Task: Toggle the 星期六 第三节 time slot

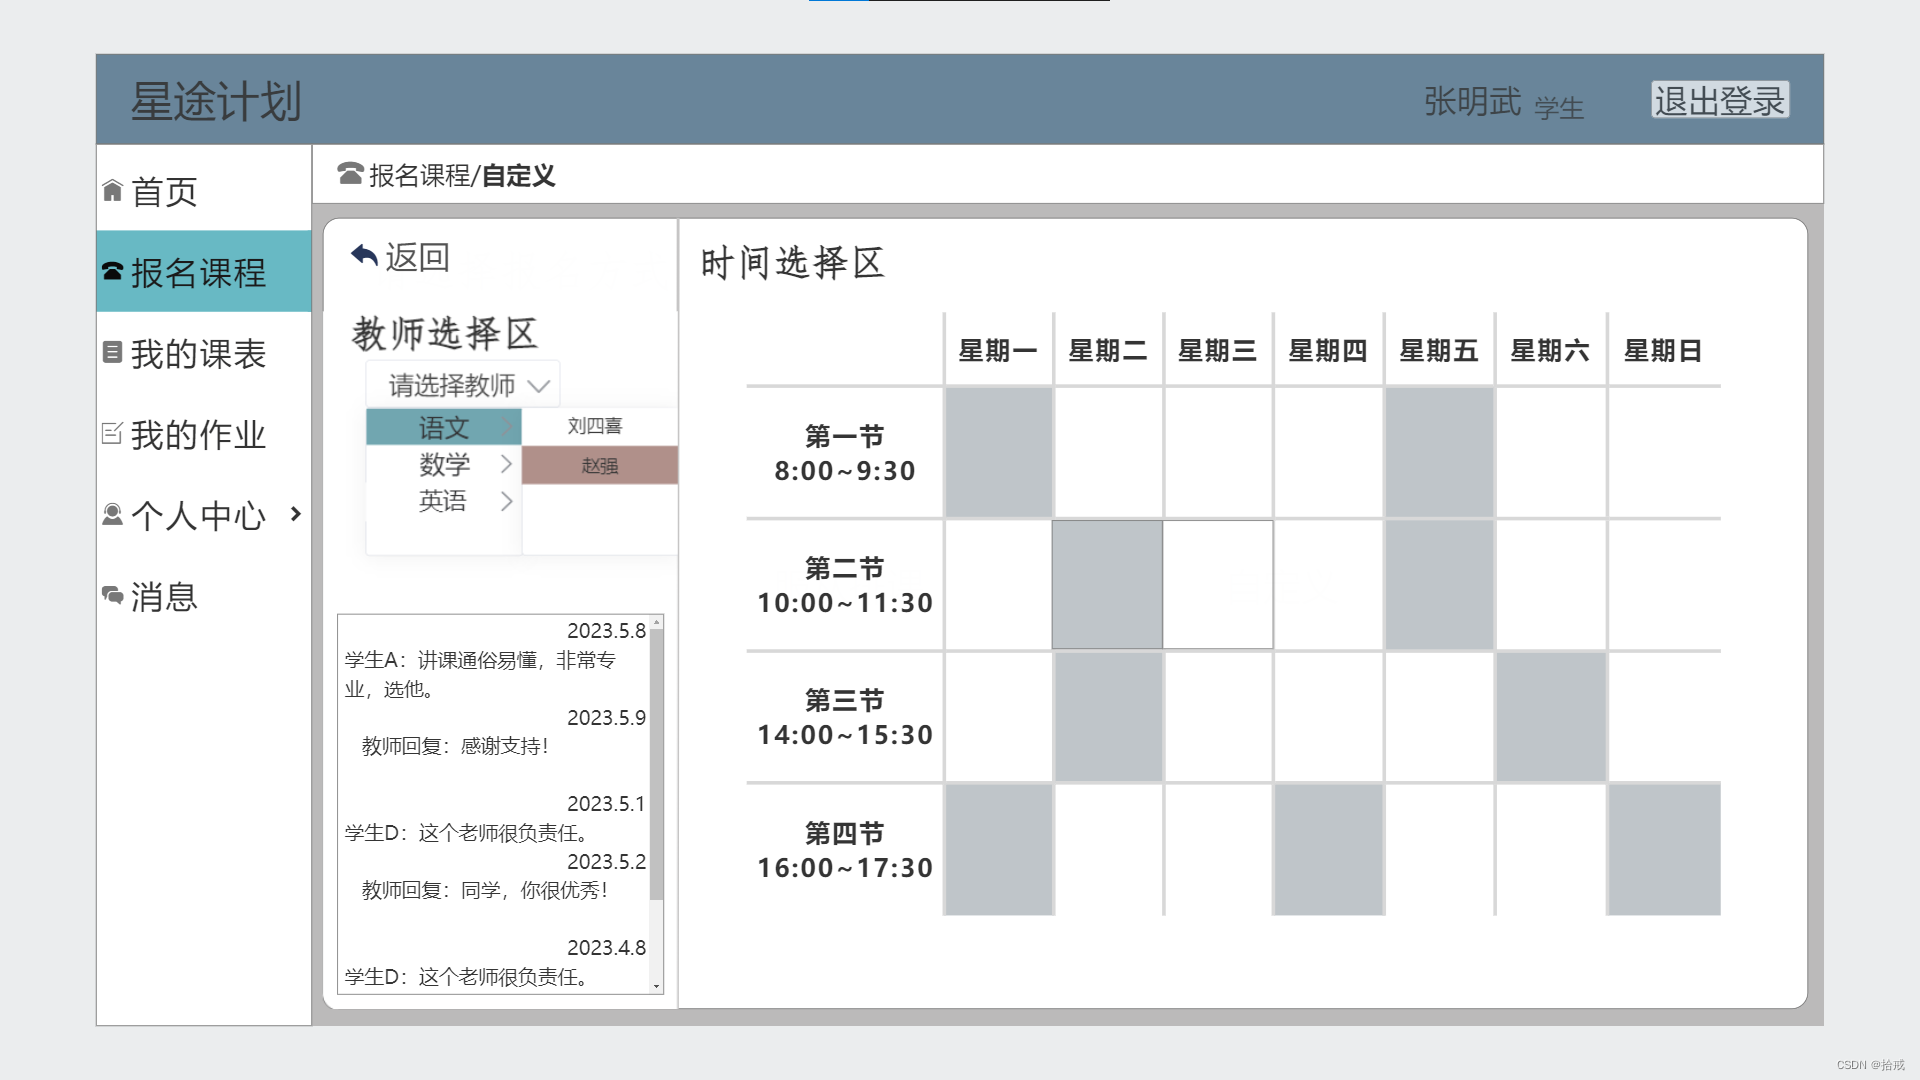Action: 1550,716
